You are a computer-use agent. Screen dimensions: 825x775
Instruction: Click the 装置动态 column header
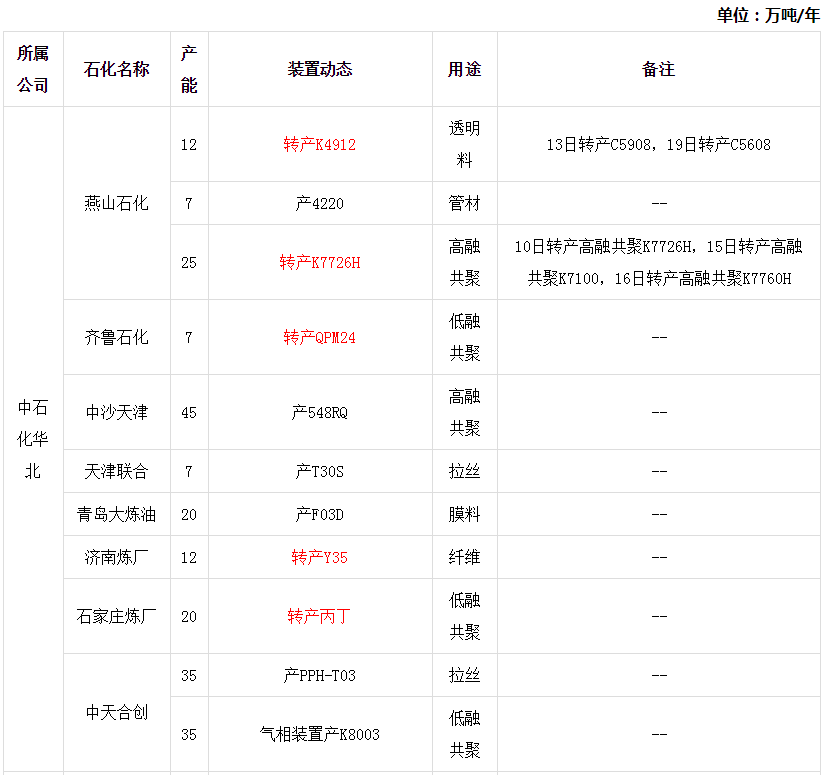(320, 69)
